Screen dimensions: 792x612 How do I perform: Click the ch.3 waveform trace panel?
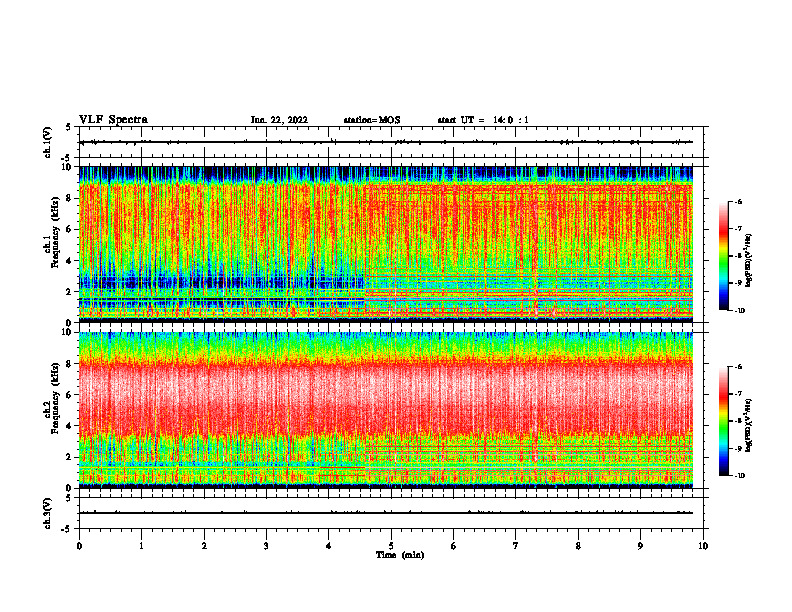point(393,513)
